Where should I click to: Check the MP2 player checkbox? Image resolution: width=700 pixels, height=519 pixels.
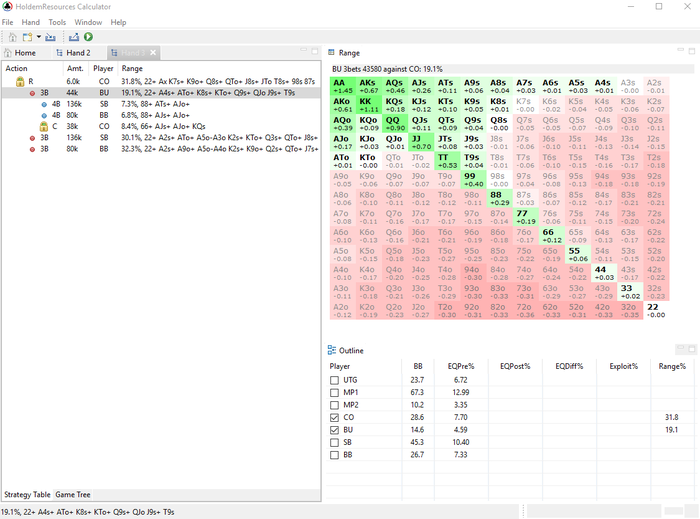(x=334, y=405)
